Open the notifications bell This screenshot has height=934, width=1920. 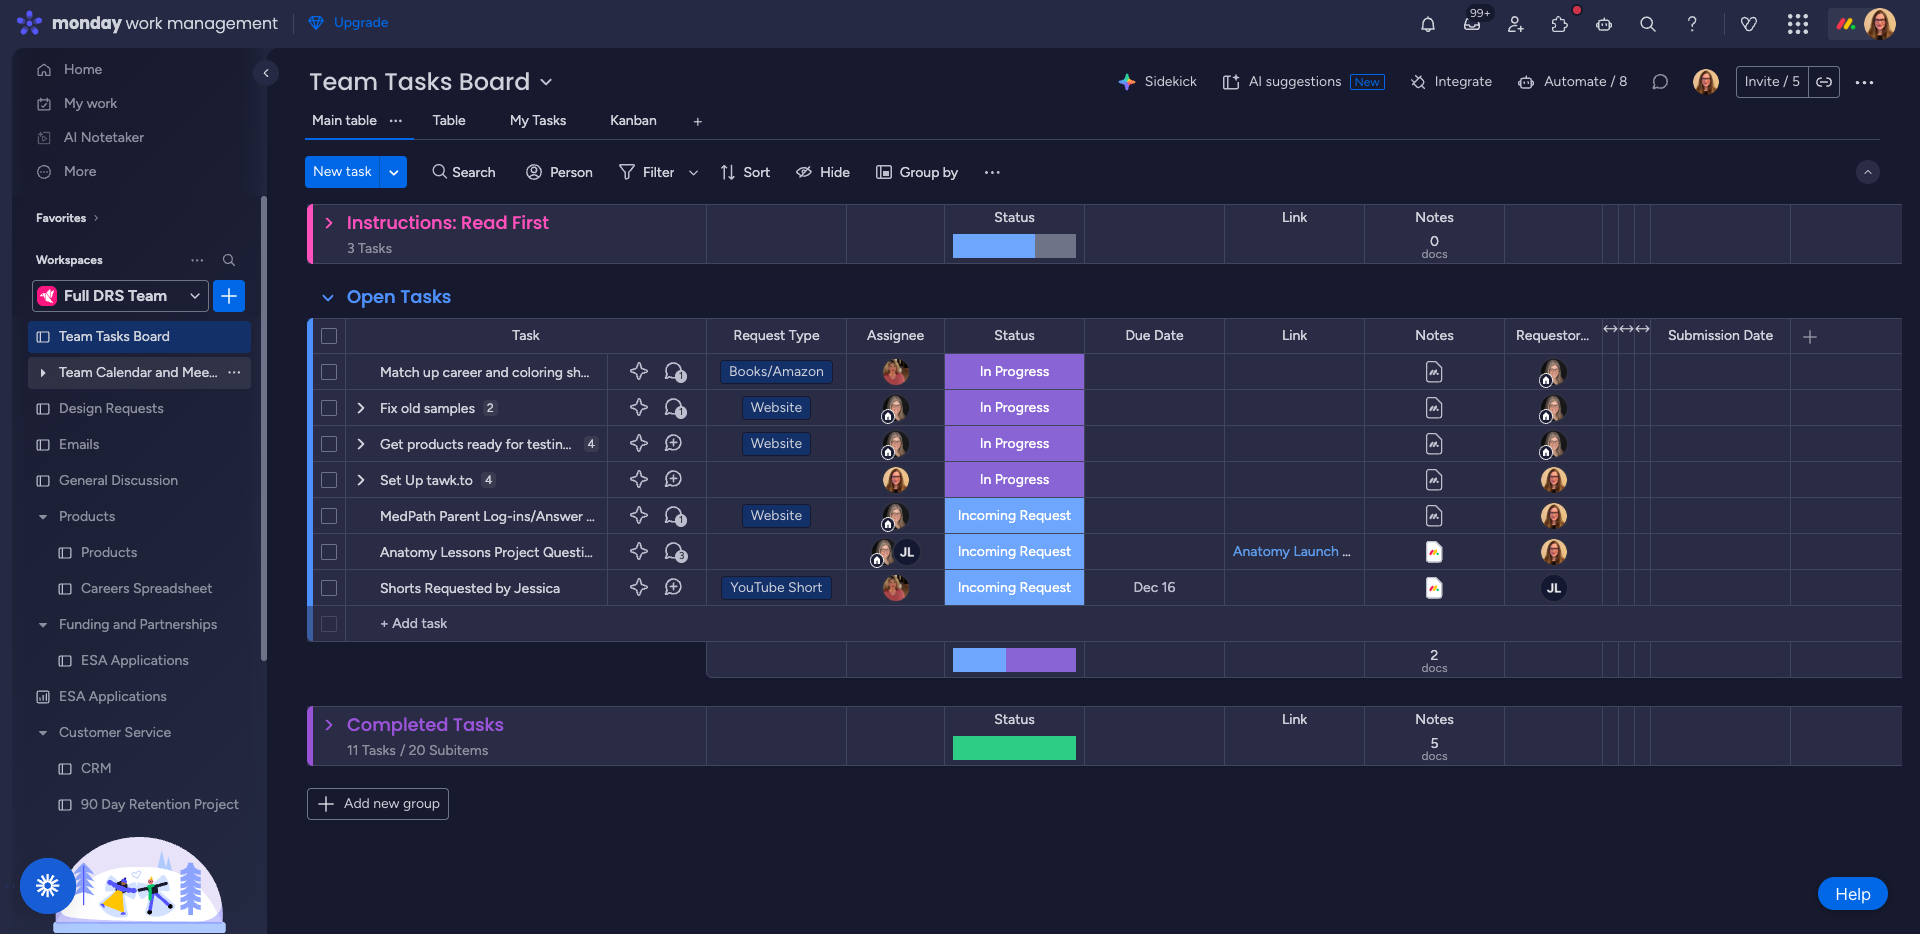(x=1428, y=24)
